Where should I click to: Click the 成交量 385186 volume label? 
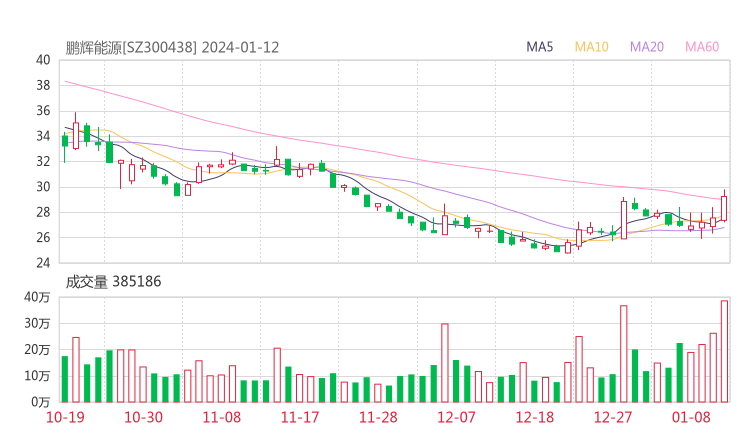click(113, 282)
